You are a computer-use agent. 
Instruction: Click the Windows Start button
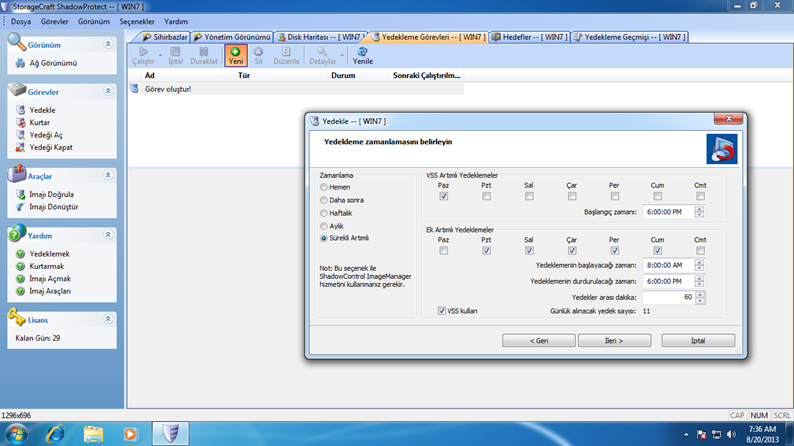[16, 434]
